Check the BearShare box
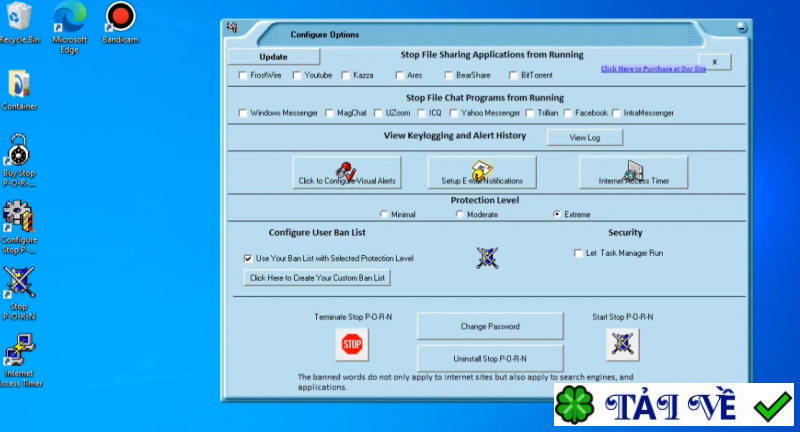The width and height of the screenshot is (800, 432). tap(448, 75)
